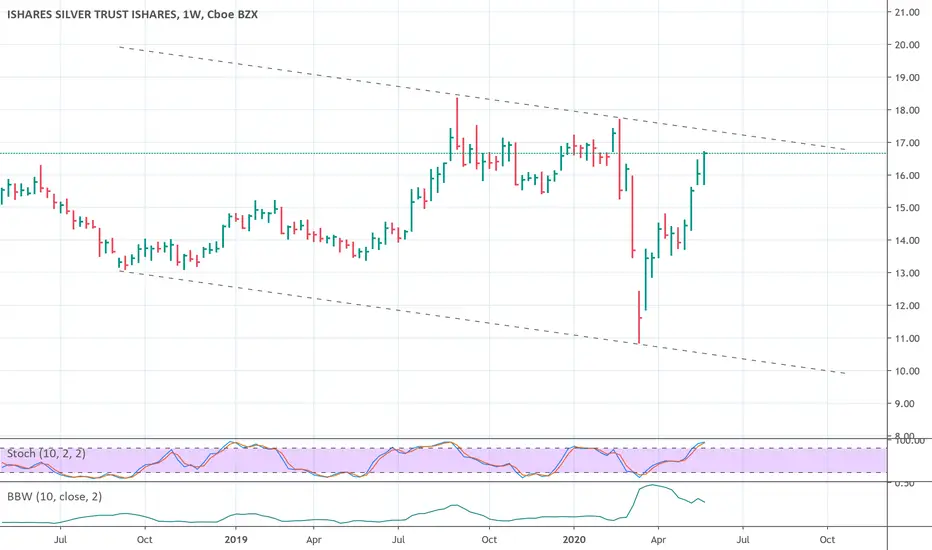
Task: Click the last Oct label on time axis
Action: pyautogui.click(x=827, y=540)
